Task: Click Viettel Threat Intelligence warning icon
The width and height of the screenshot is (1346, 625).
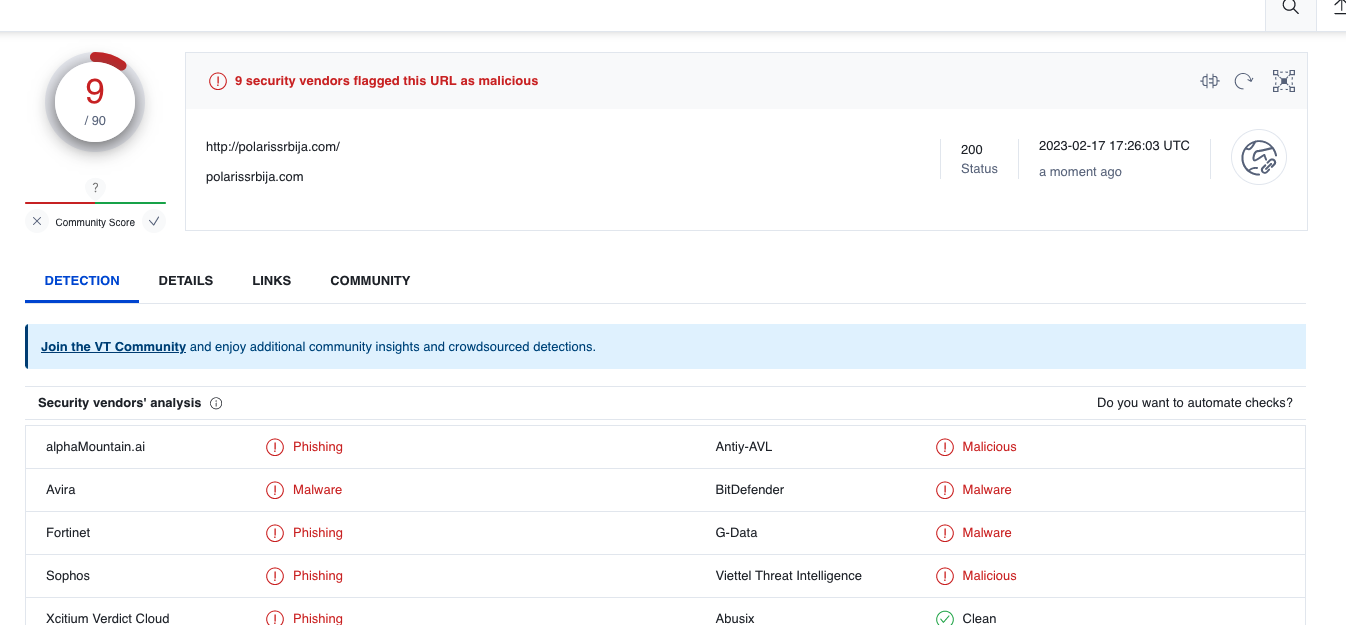Action: 945,576
